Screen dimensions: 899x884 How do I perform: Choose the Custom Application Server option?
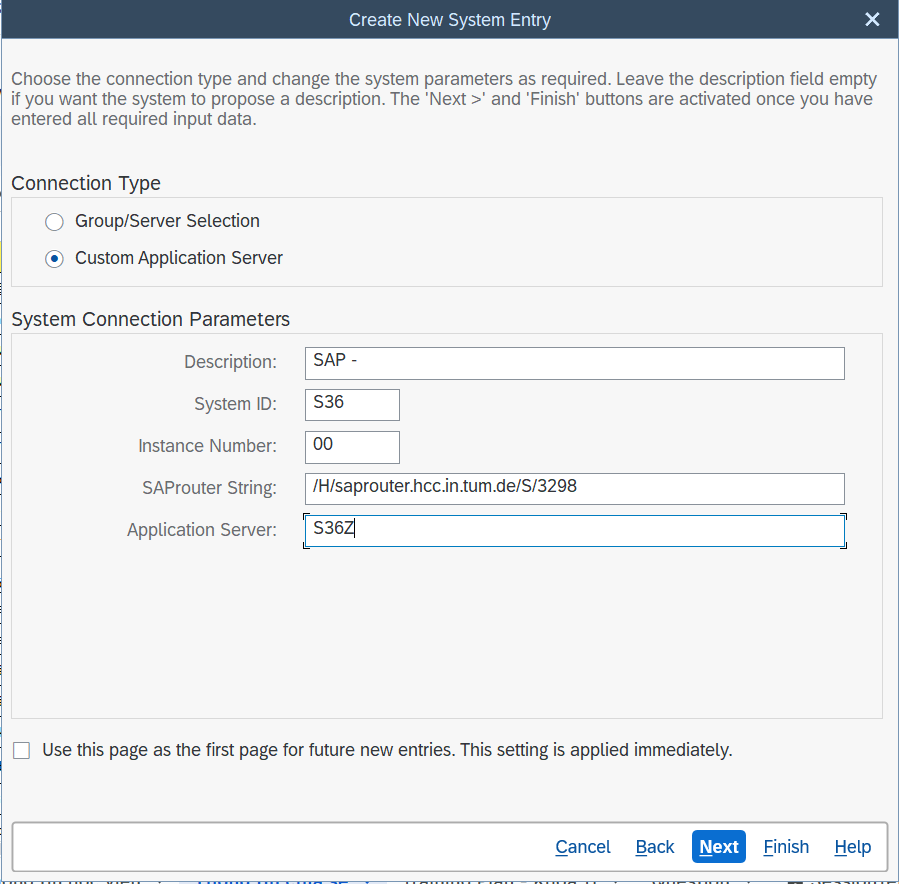(x=55, y=258)
